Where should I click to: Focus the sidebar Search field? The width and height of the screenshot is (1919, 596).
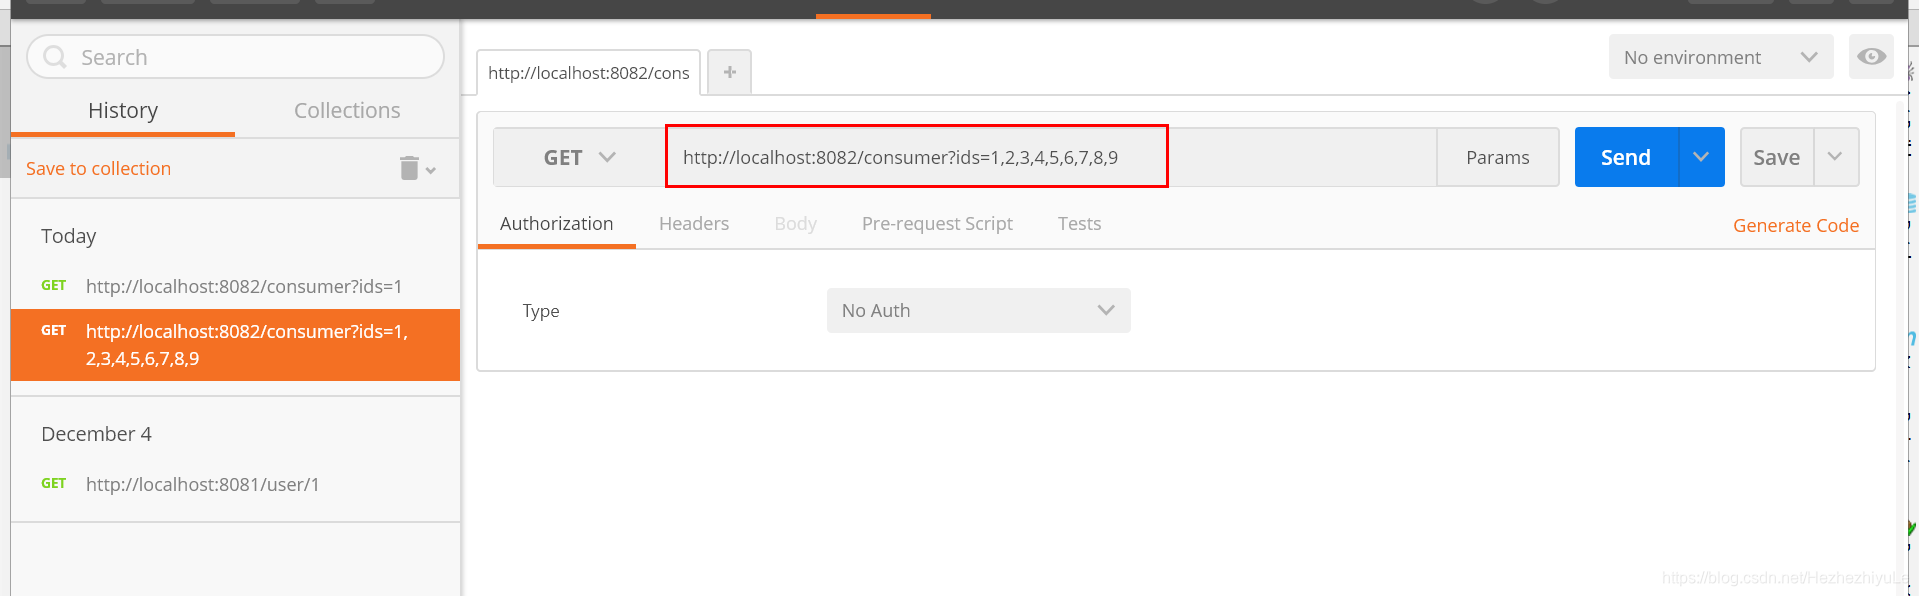tap(236, 57)
